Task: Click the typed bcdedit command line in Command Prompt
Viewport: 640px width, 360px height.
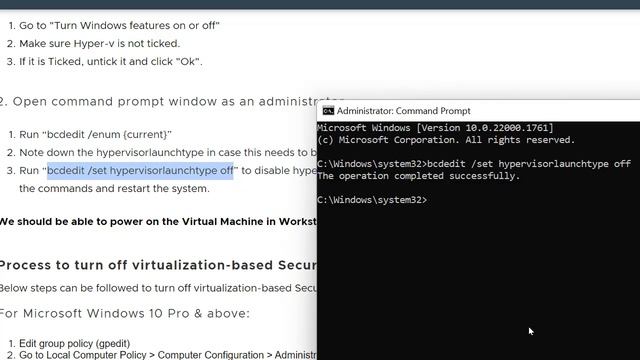Action: [474, 164]
